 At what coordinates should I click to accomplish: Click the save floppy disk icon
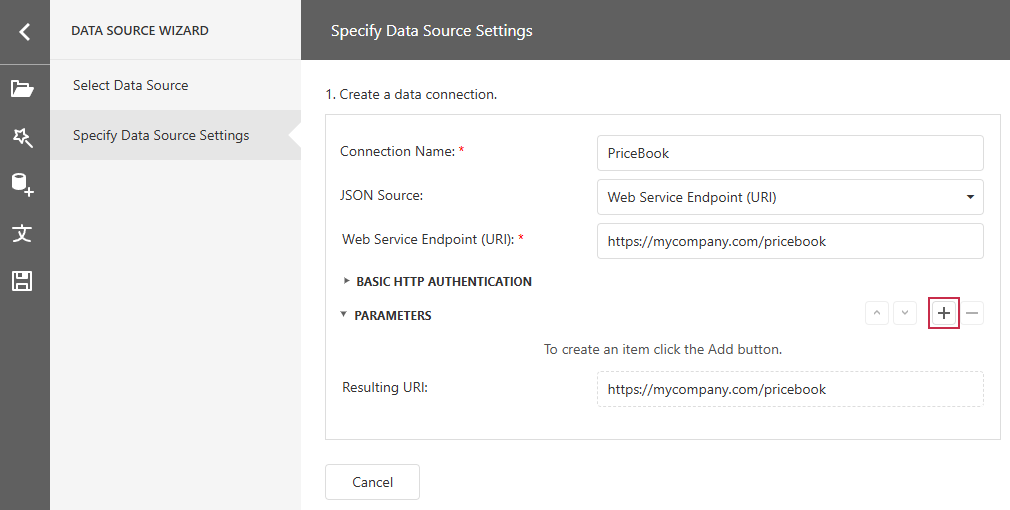pyautogui.click(x=22, y=281)
